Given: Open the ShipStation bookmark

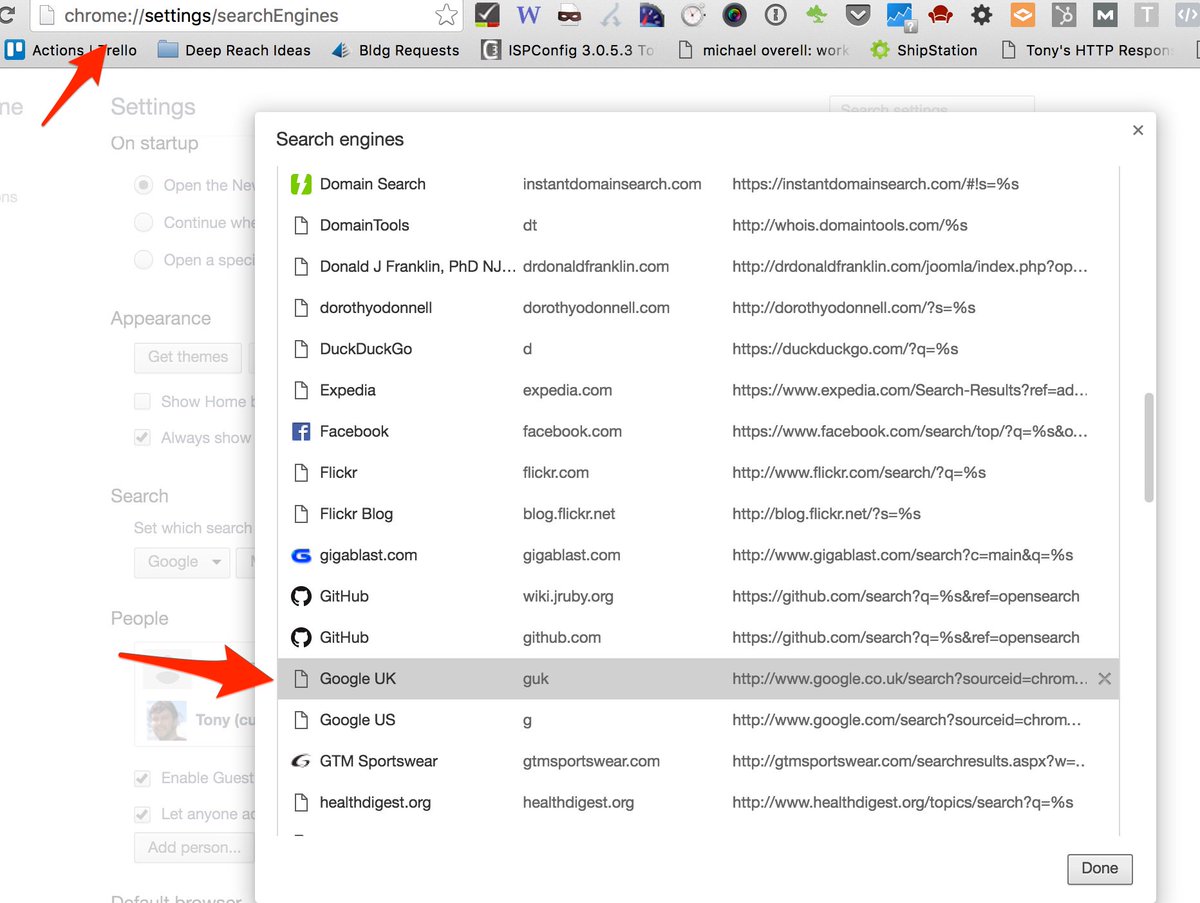Looking at the screenshot, I should click(x=923, y=50).
